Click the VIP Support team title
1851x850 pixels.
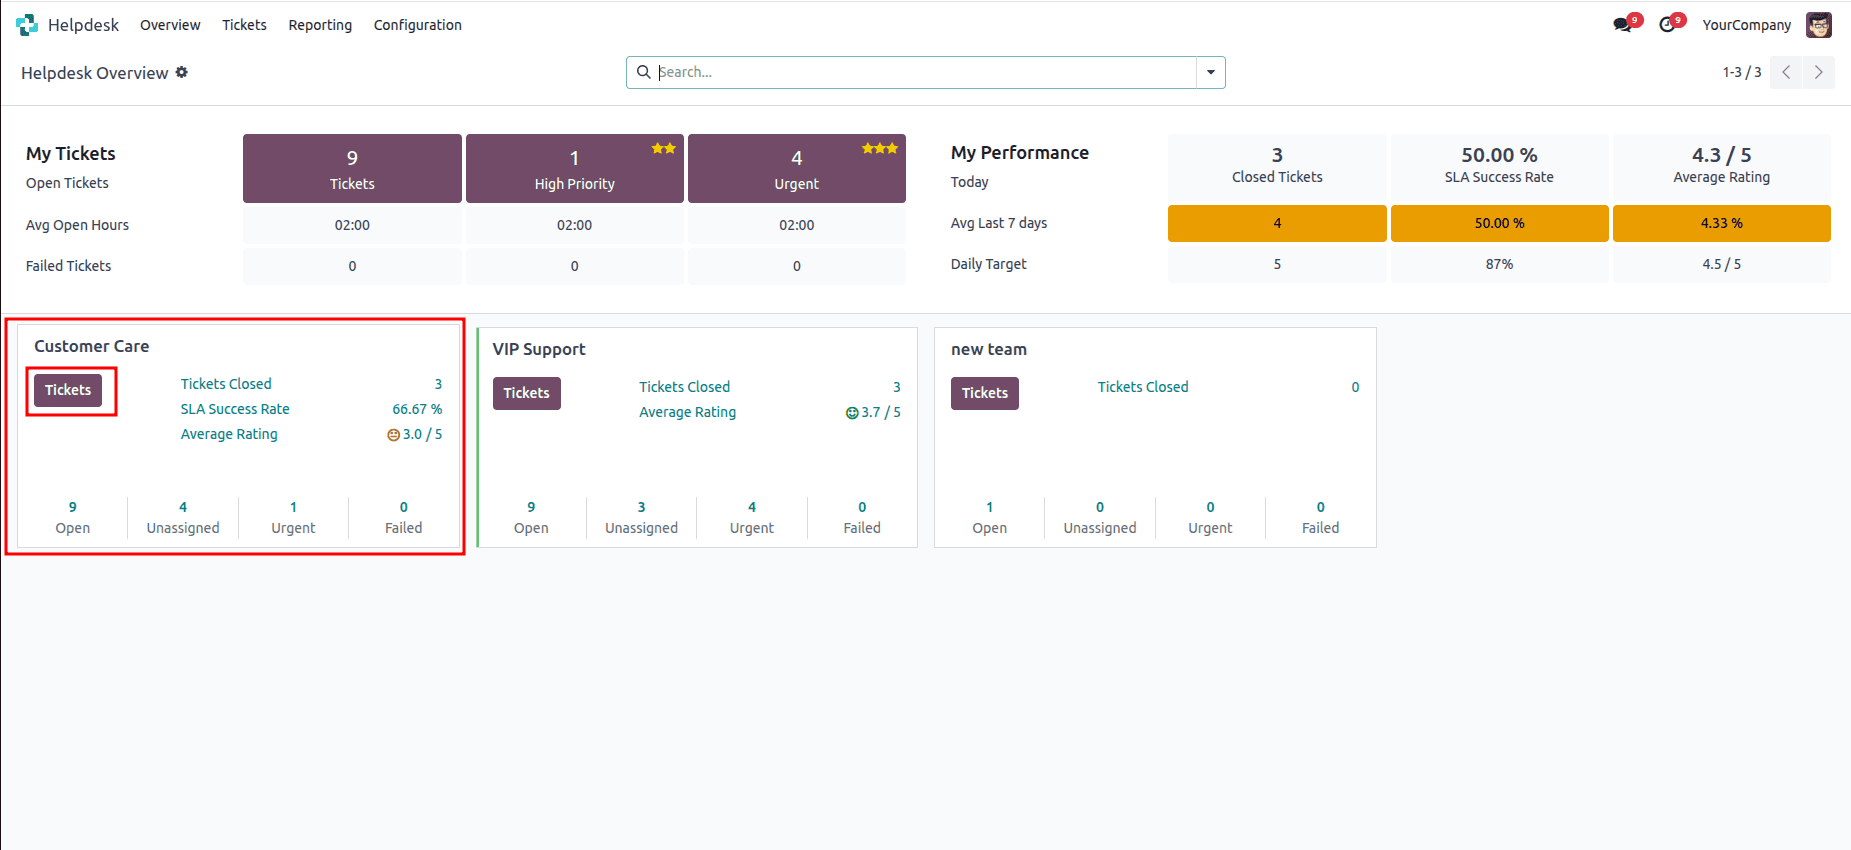(539, 349)
